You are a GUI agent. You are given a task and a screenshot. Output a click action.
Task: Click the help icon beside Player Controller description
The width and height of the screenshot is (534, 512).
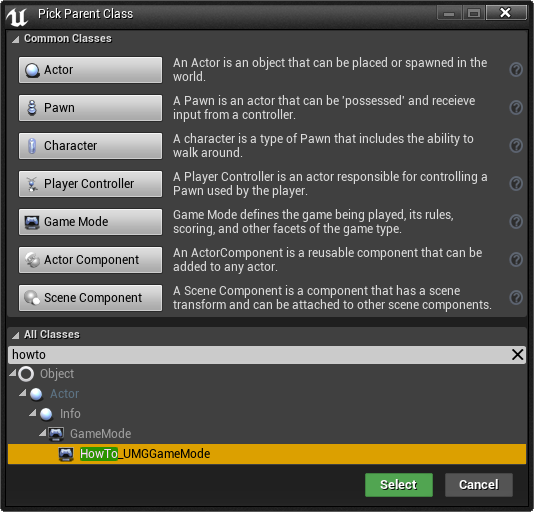click(516, 184)
